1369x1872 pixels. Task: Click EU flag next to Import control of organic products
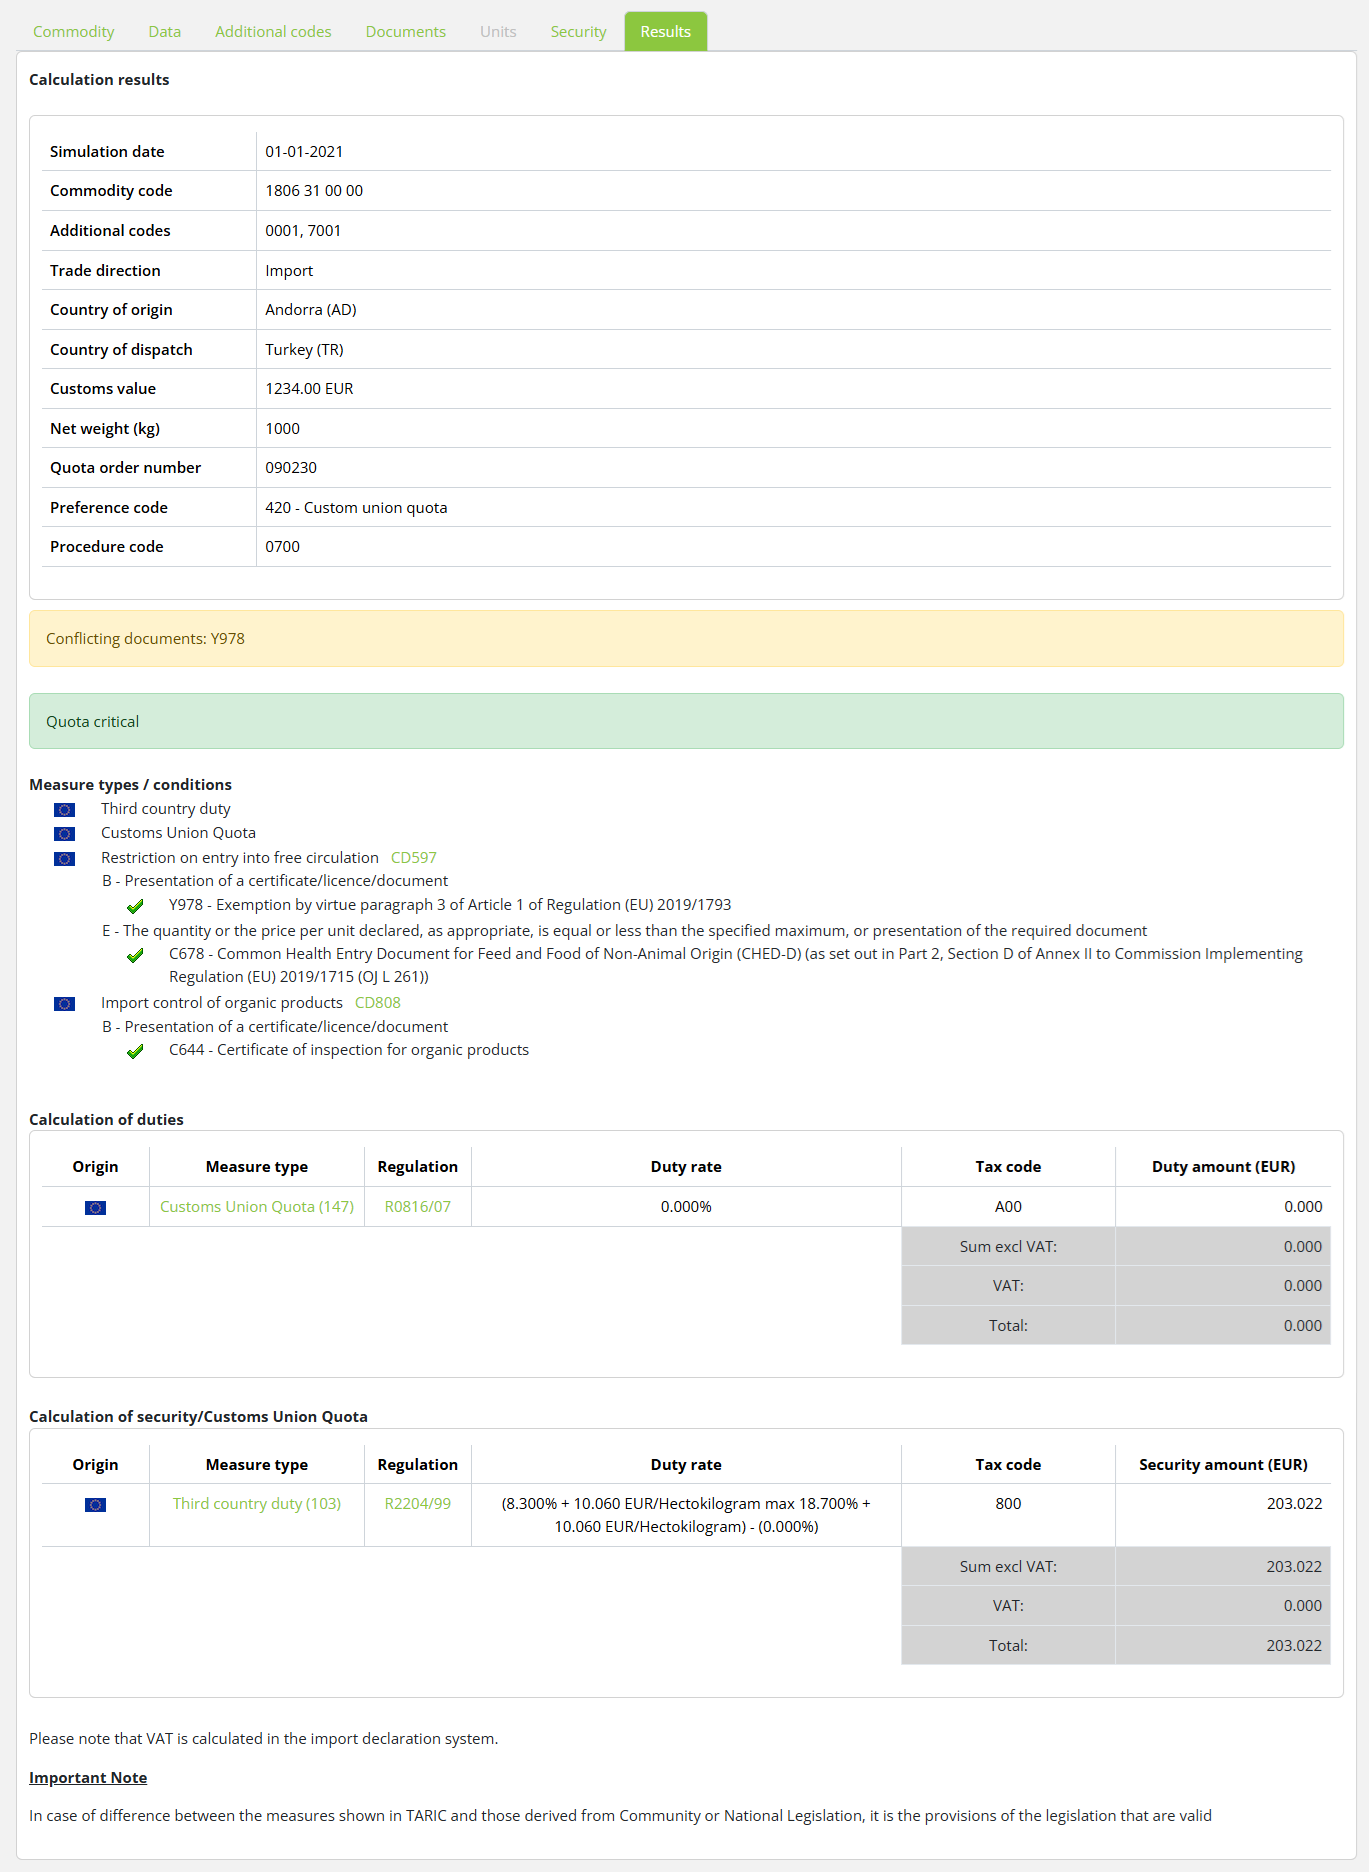click(x=64, y=1004)
